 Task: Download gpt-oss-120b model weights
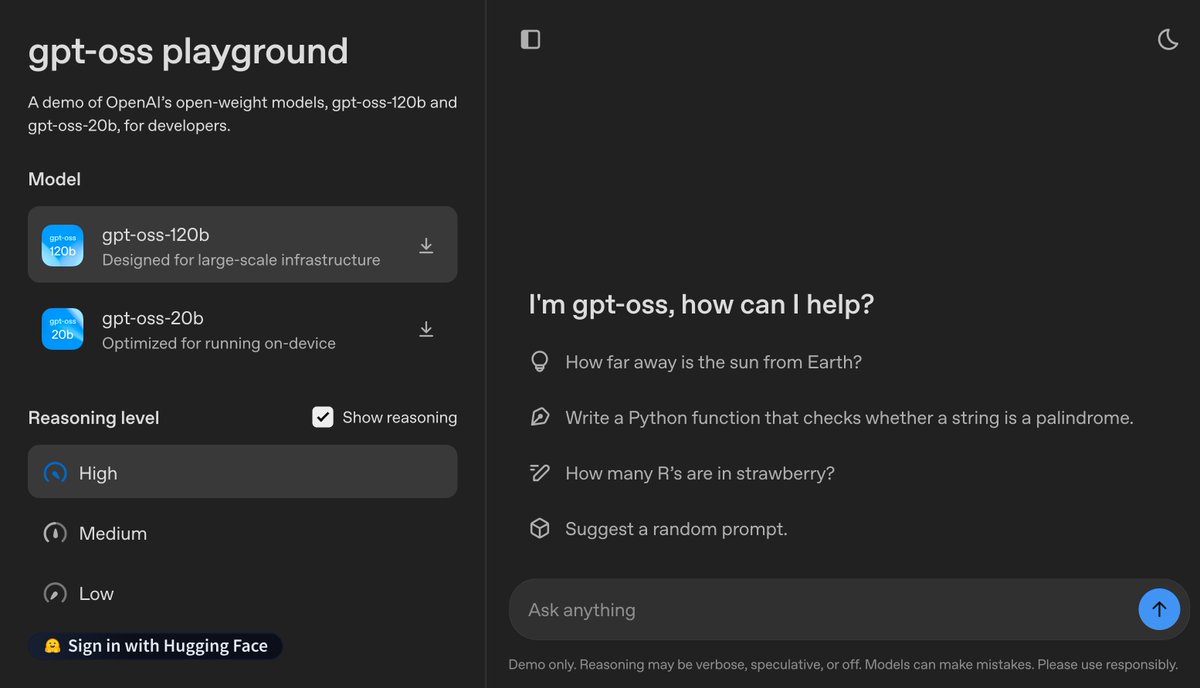click(x=426, y=246)
